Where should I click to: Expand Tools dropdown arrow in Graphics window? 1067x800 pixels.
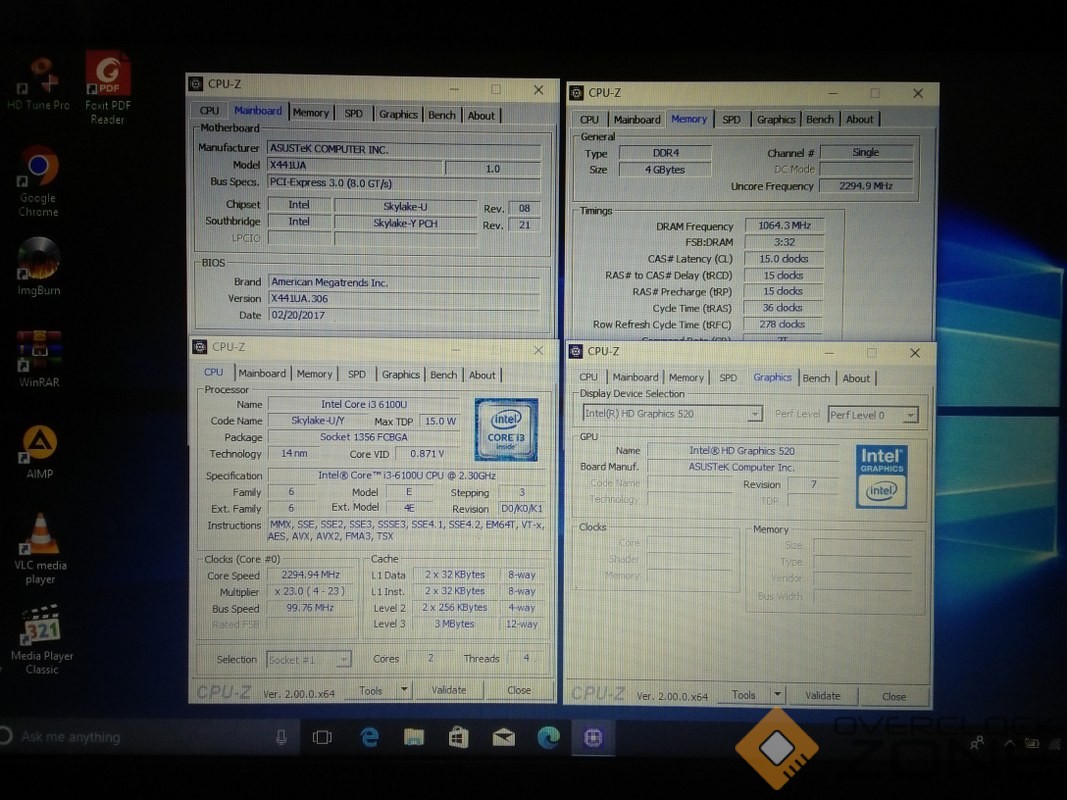[x=777, y=695]
